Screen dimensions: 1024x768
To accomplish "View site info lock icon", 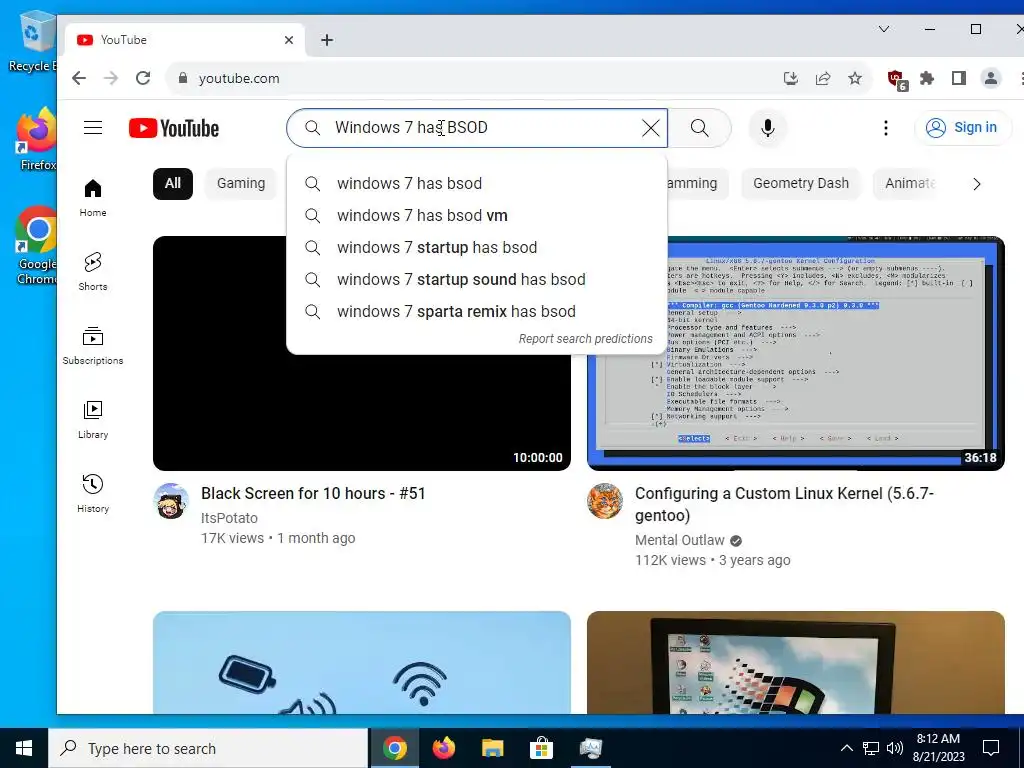I will (x=183, y=78).
